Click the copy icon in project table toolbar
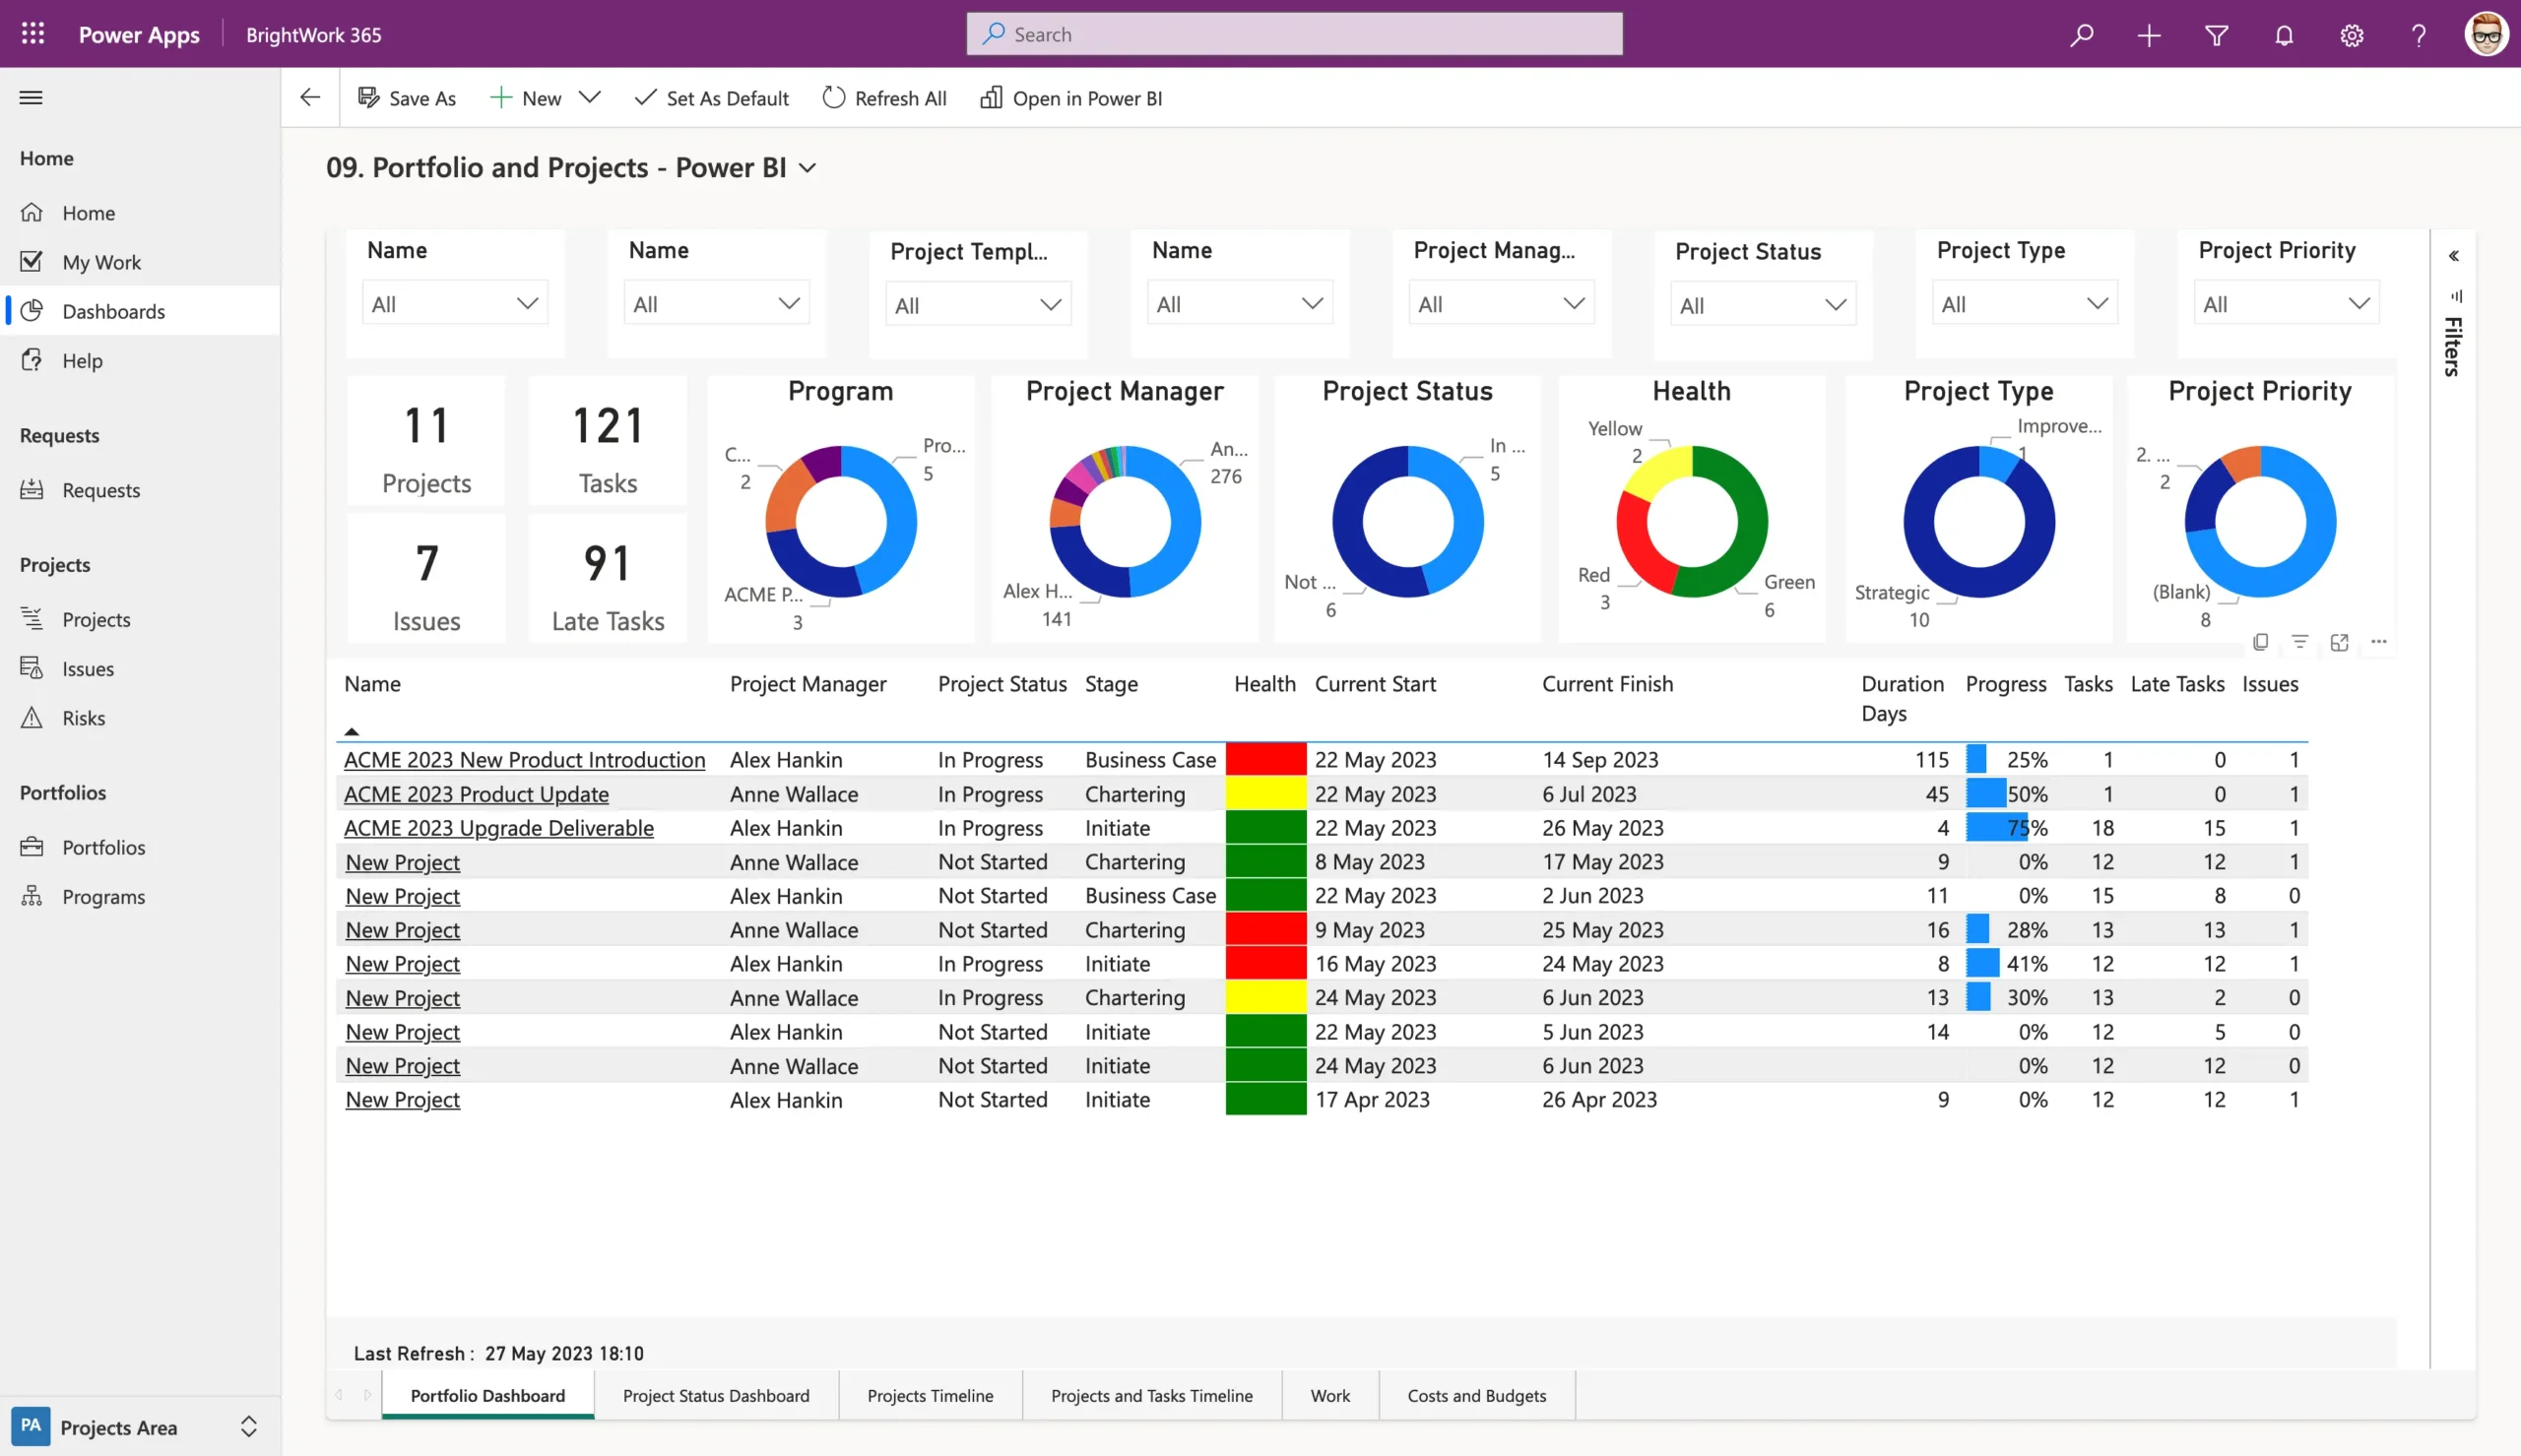The image size is (2521, 1456). 2259,643
